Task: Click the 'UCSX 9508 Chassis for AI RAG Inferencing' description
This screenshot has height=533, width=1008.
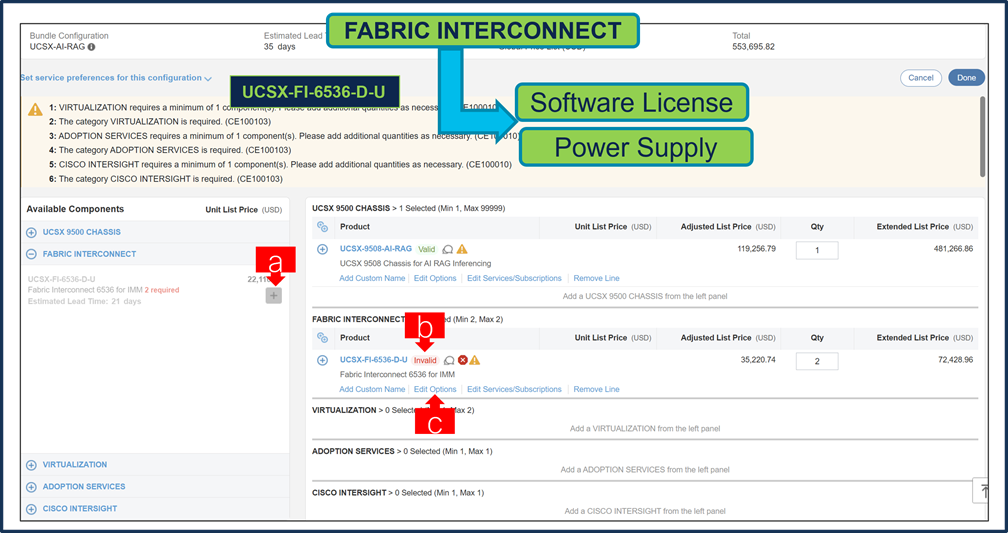Action: [415, 264]
